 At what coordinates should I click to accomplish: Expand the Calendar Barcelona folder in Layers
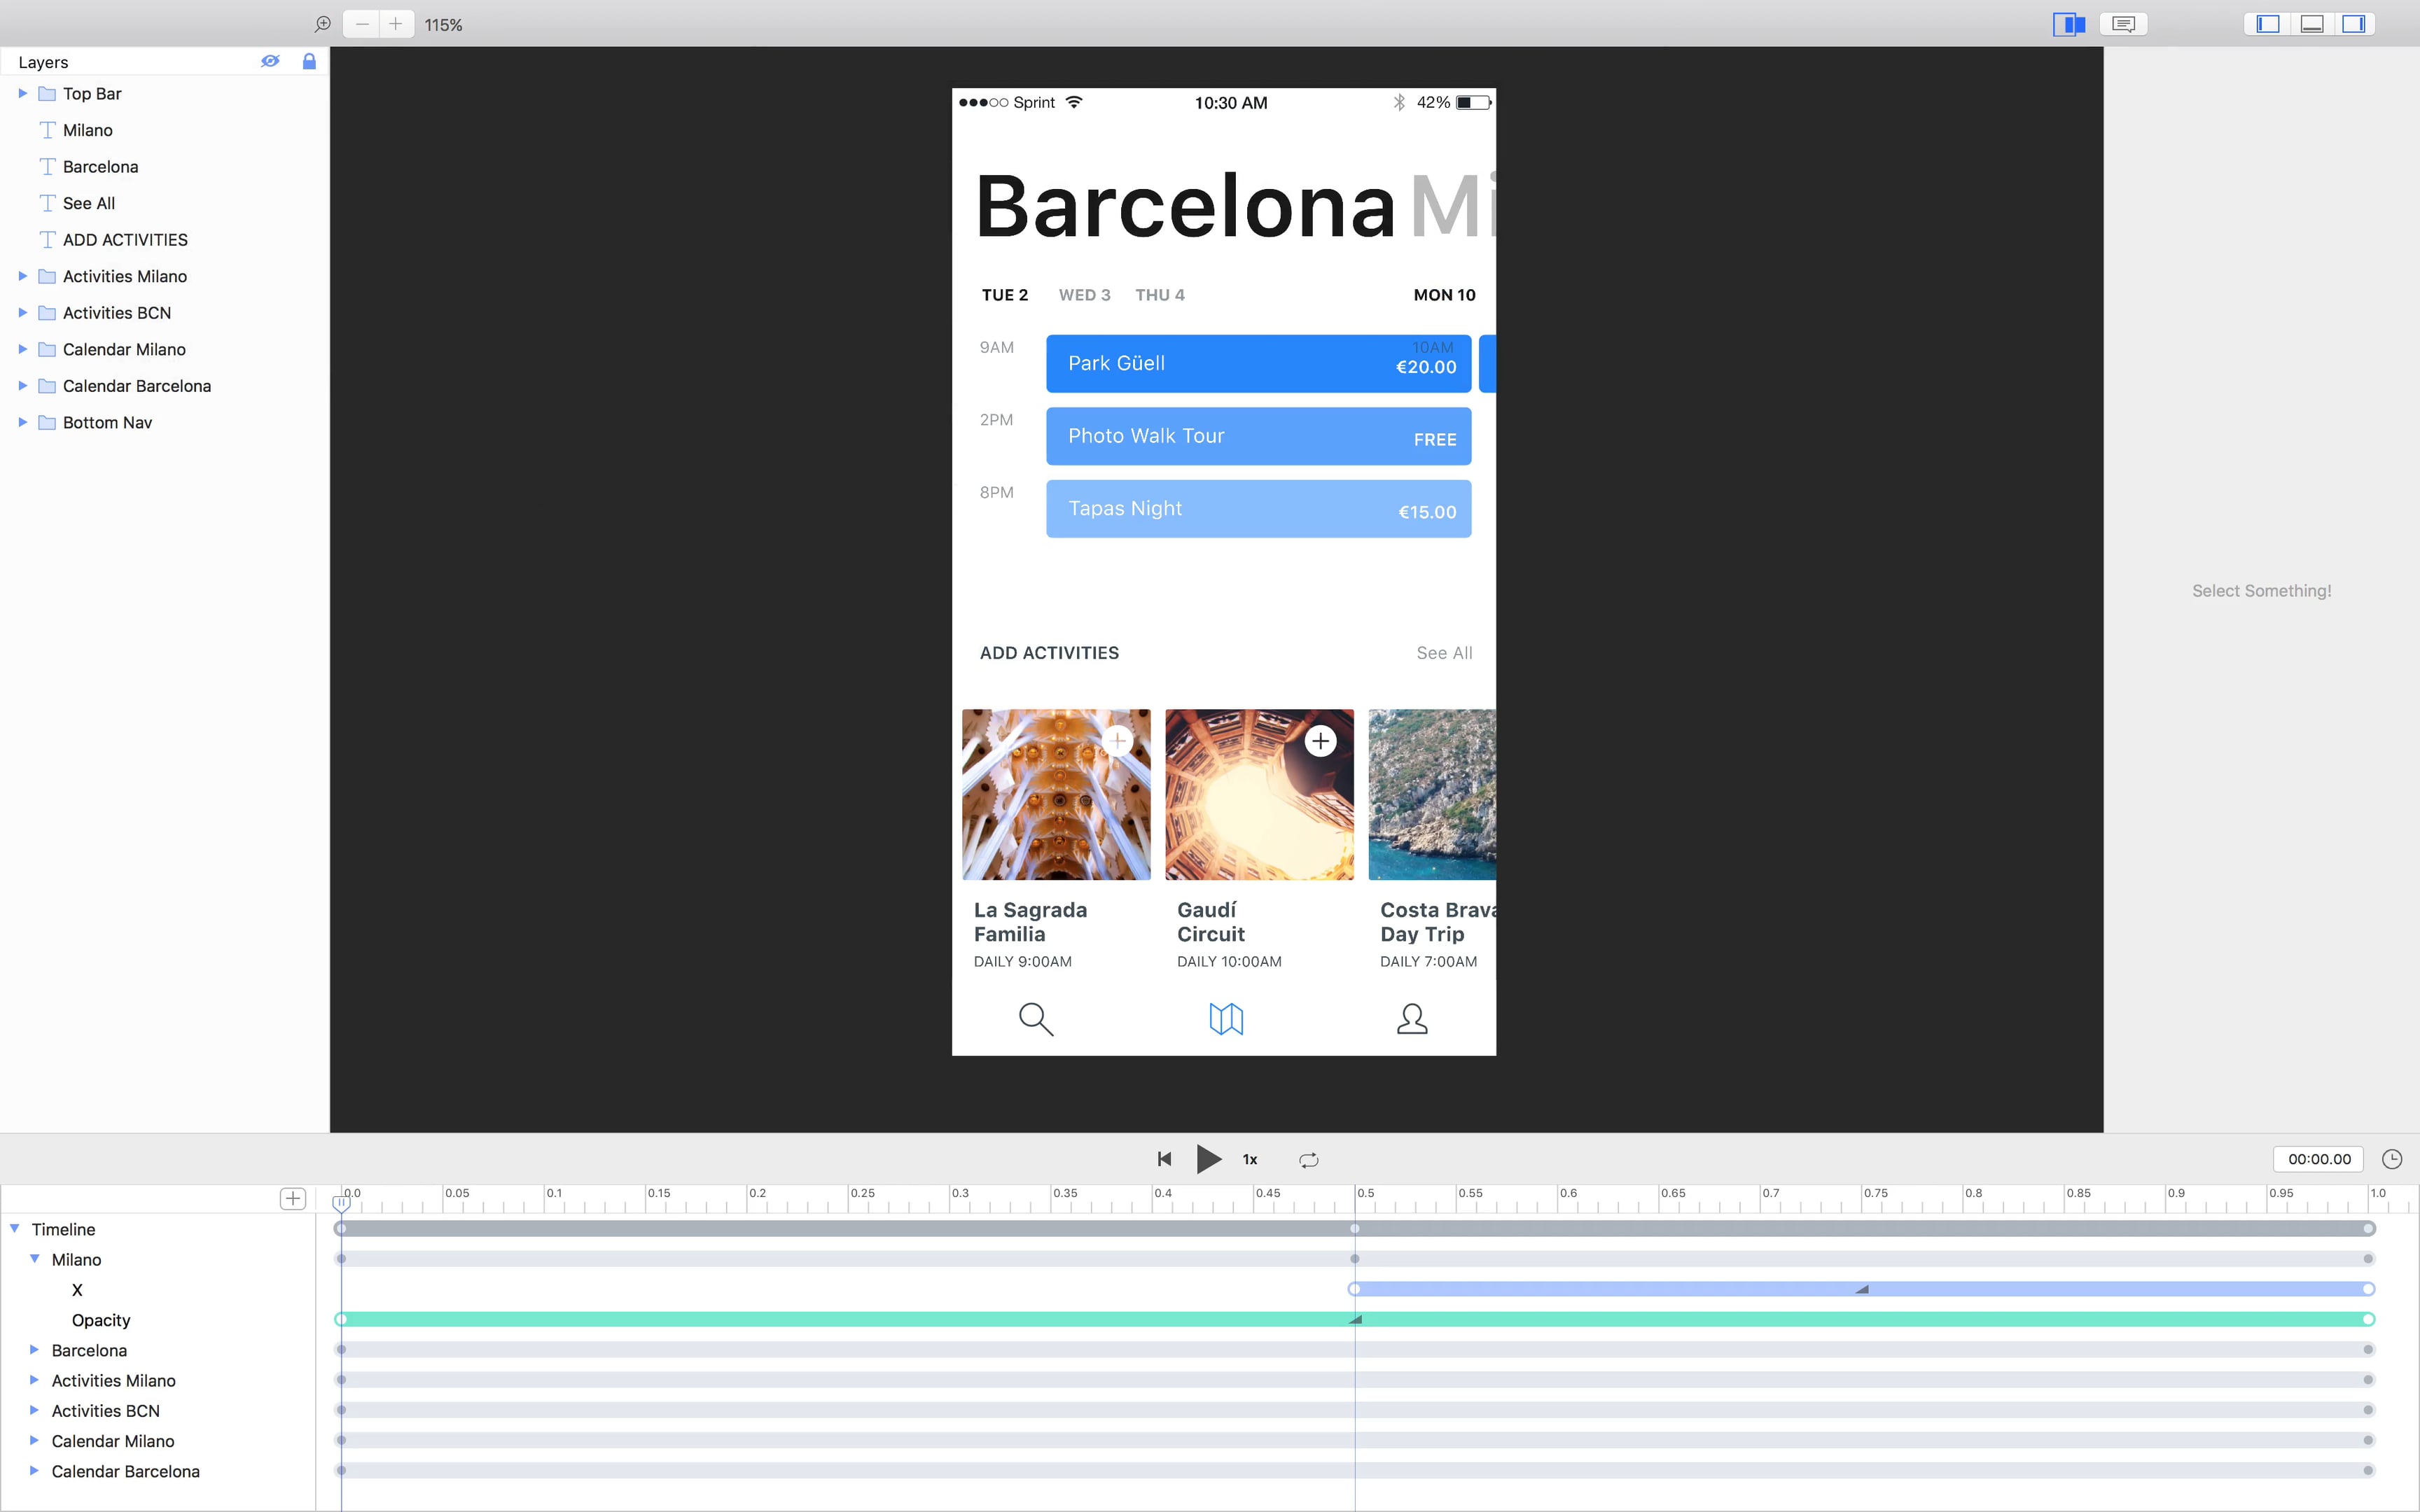23,385
